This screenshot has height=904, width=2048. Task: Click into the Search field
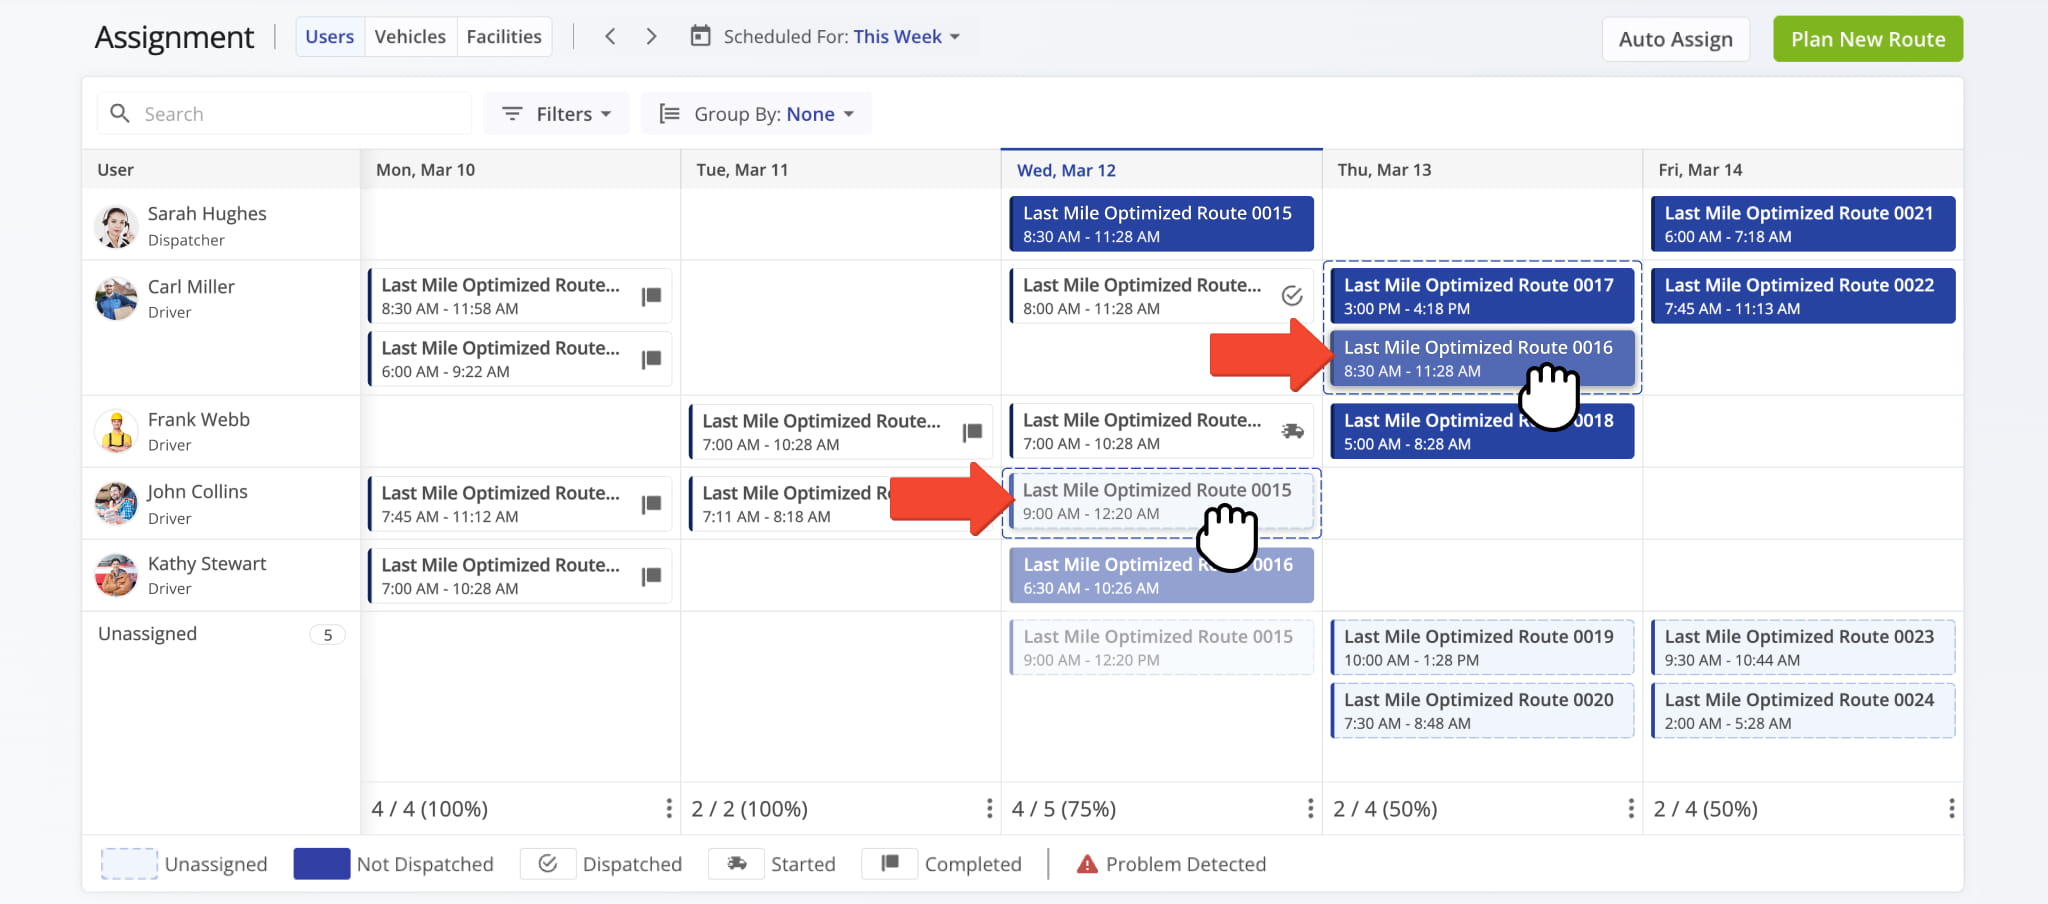(x=300, y=114)
